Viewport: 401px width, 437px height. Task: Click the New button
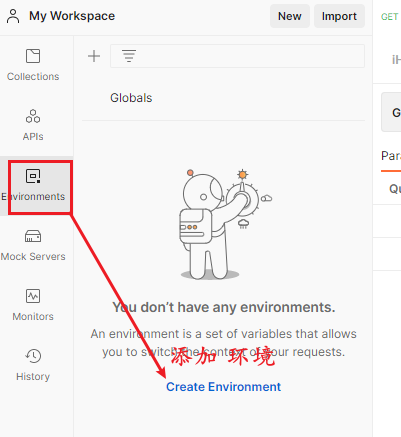pos(290,16)
